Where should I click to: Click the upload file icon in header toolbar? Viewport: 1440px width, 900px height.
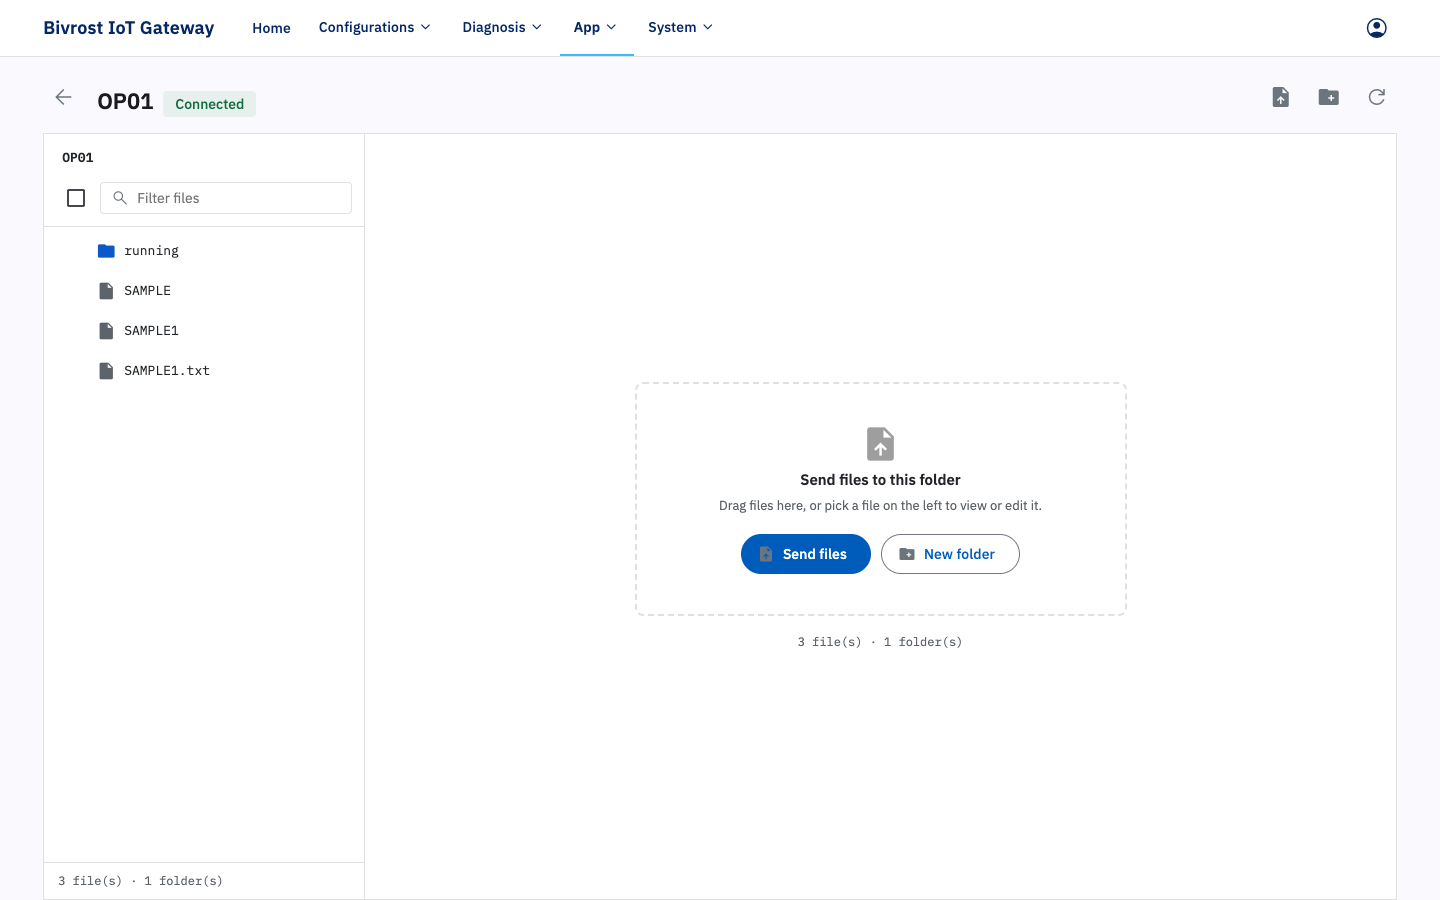coord(1280,97)
